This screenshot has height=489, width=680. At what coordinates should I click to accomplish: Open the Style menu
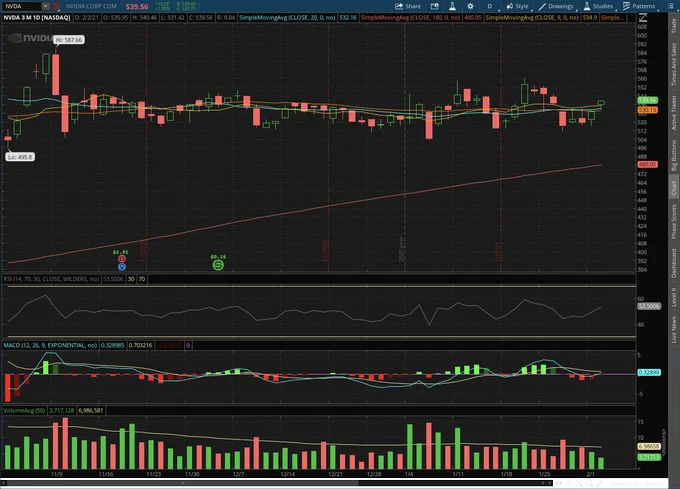pos(517,6)
